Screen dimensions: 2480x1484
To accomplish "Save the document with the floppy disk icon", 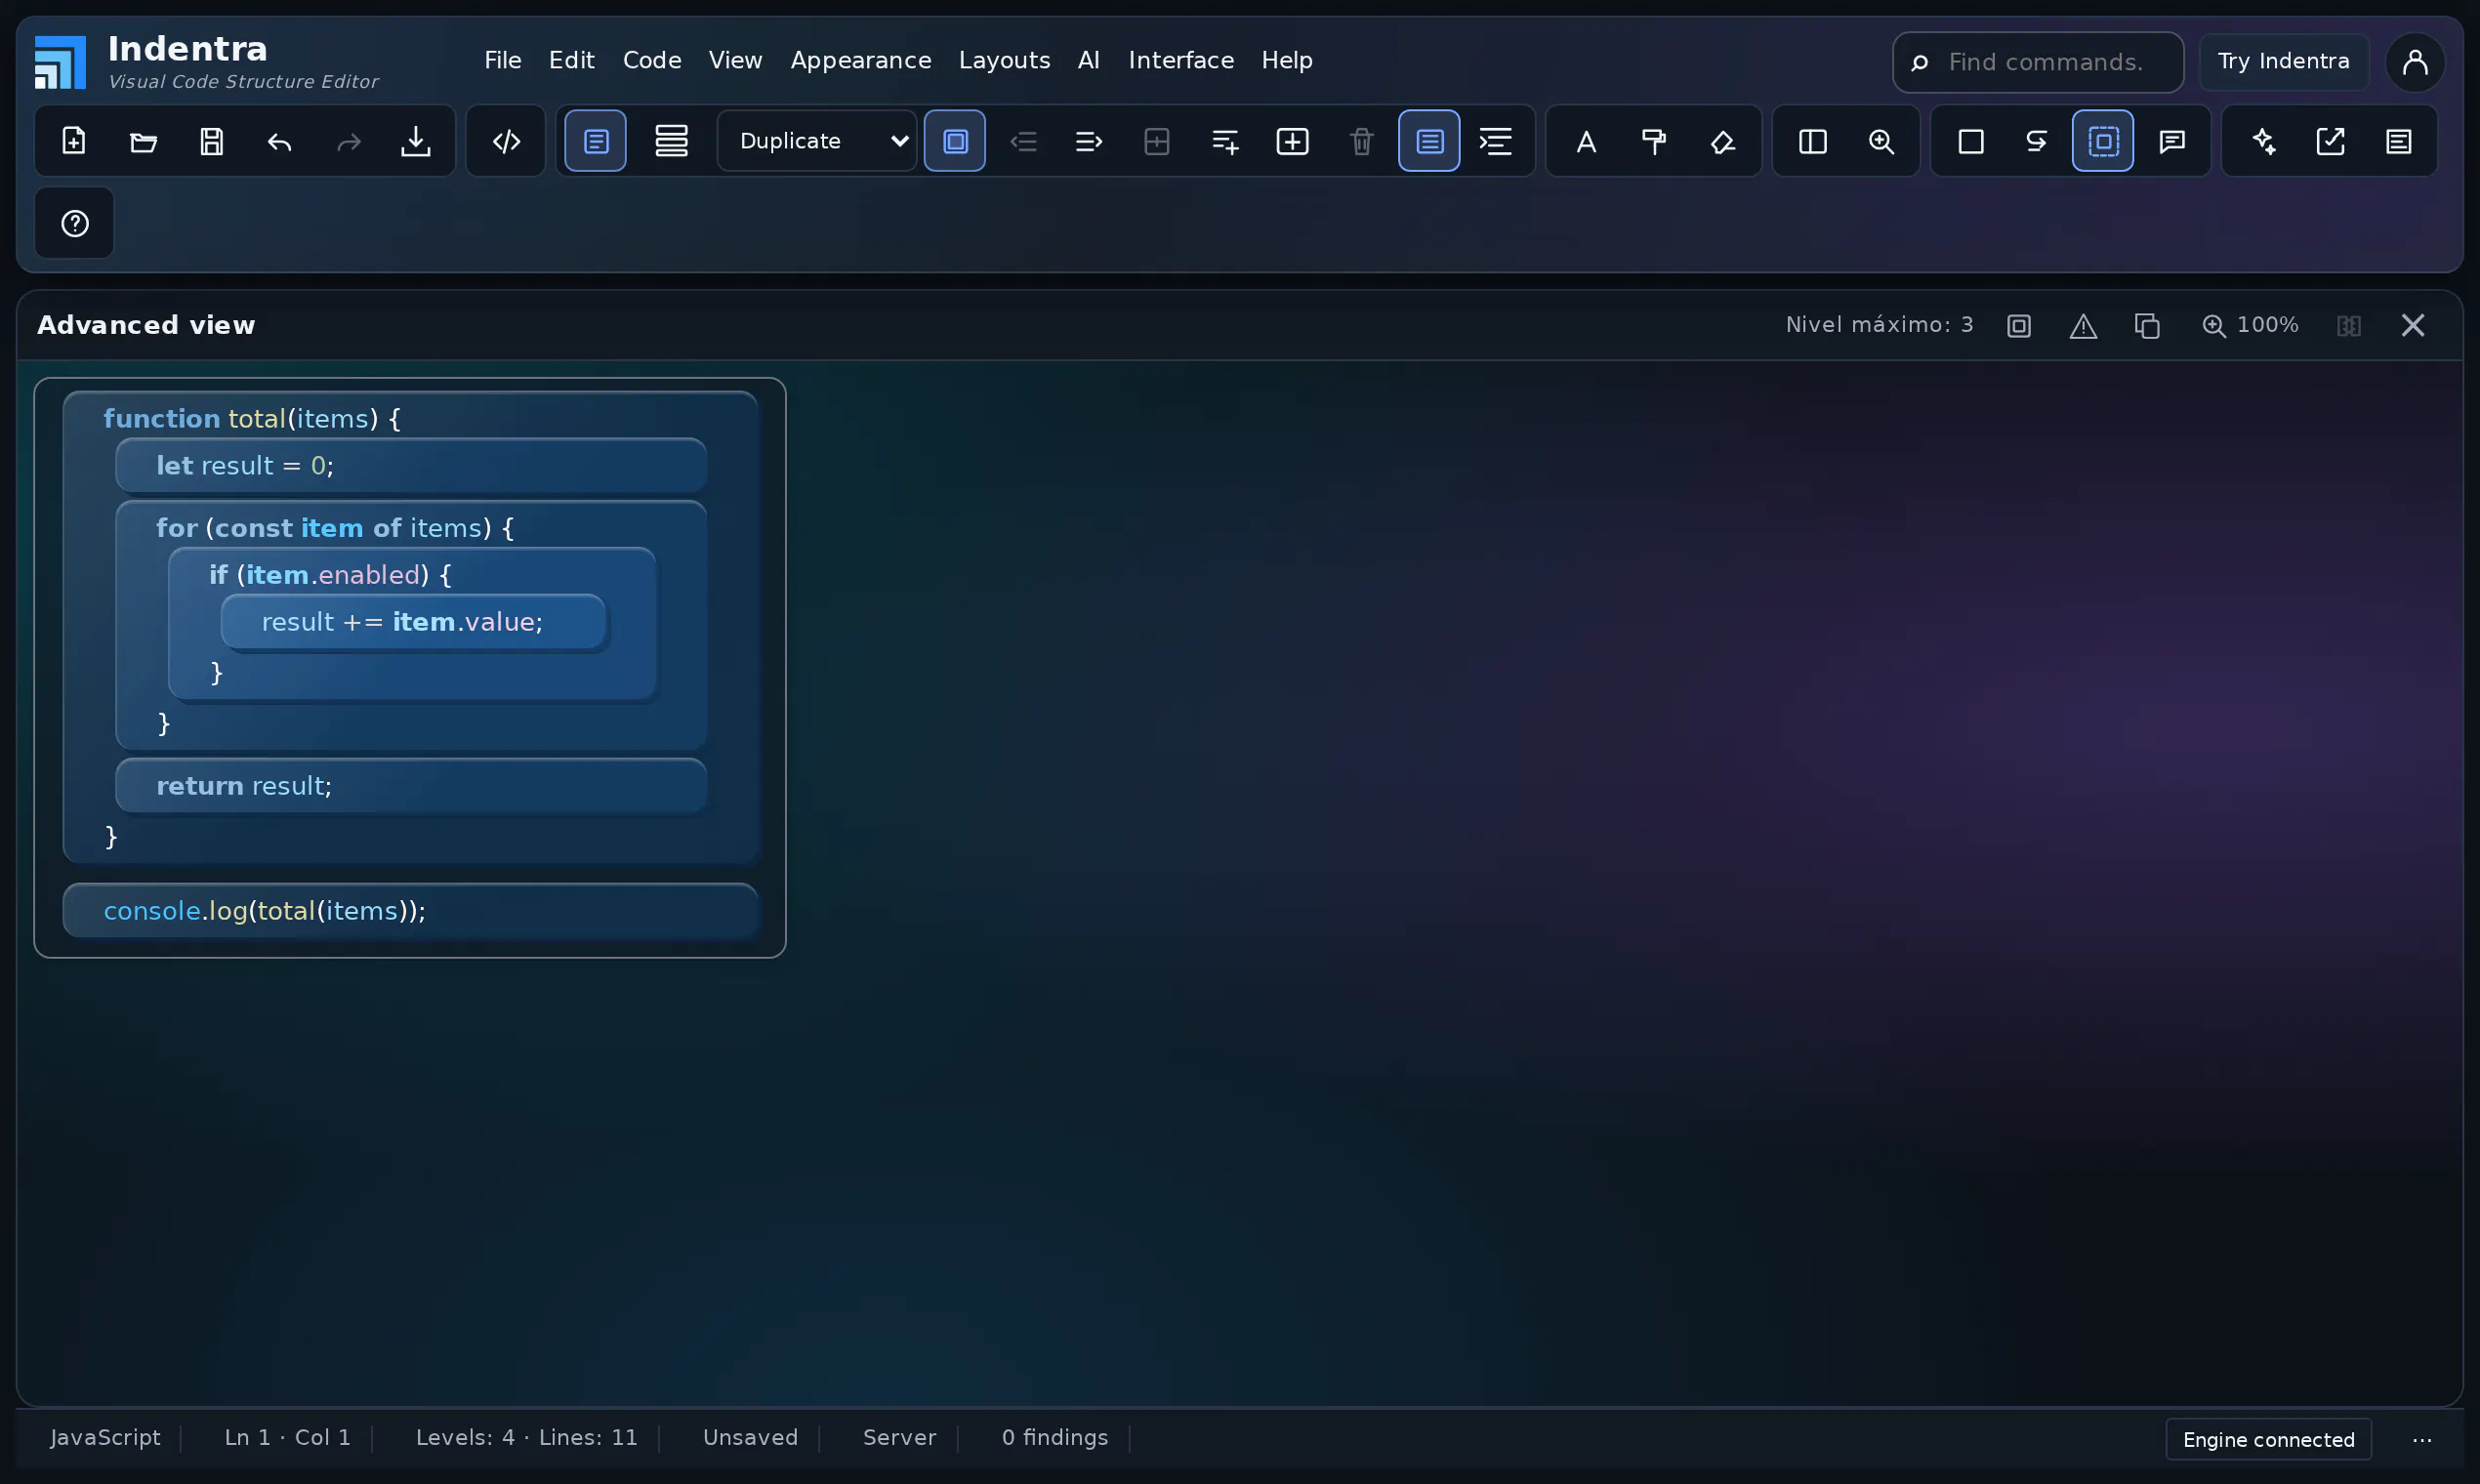I will [211, 141].
